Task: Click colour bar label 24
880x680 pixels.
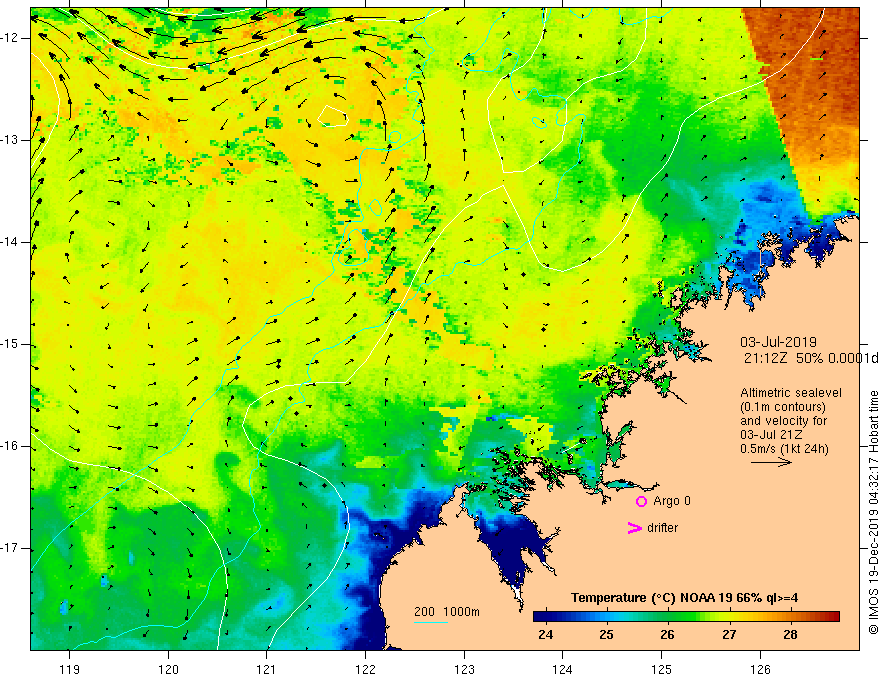Action: click(x=546, y=635)
